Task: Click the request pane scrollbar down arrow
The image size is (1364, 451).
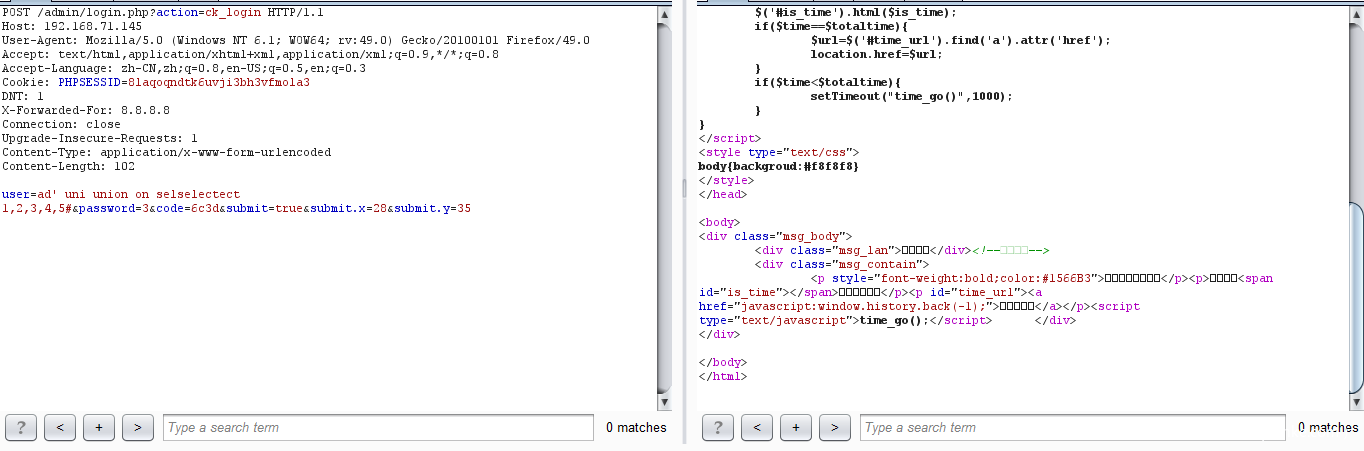Action: (664, 401)
